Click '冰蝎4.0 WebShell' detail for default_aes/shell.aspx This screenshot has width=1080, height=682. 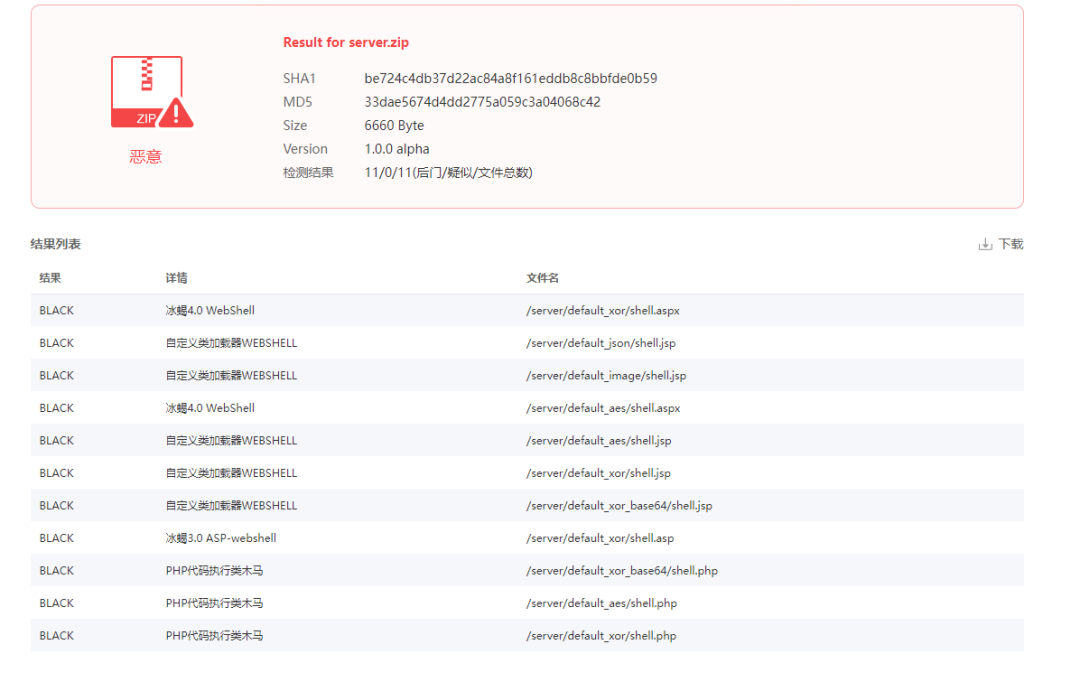pos(210,409)
